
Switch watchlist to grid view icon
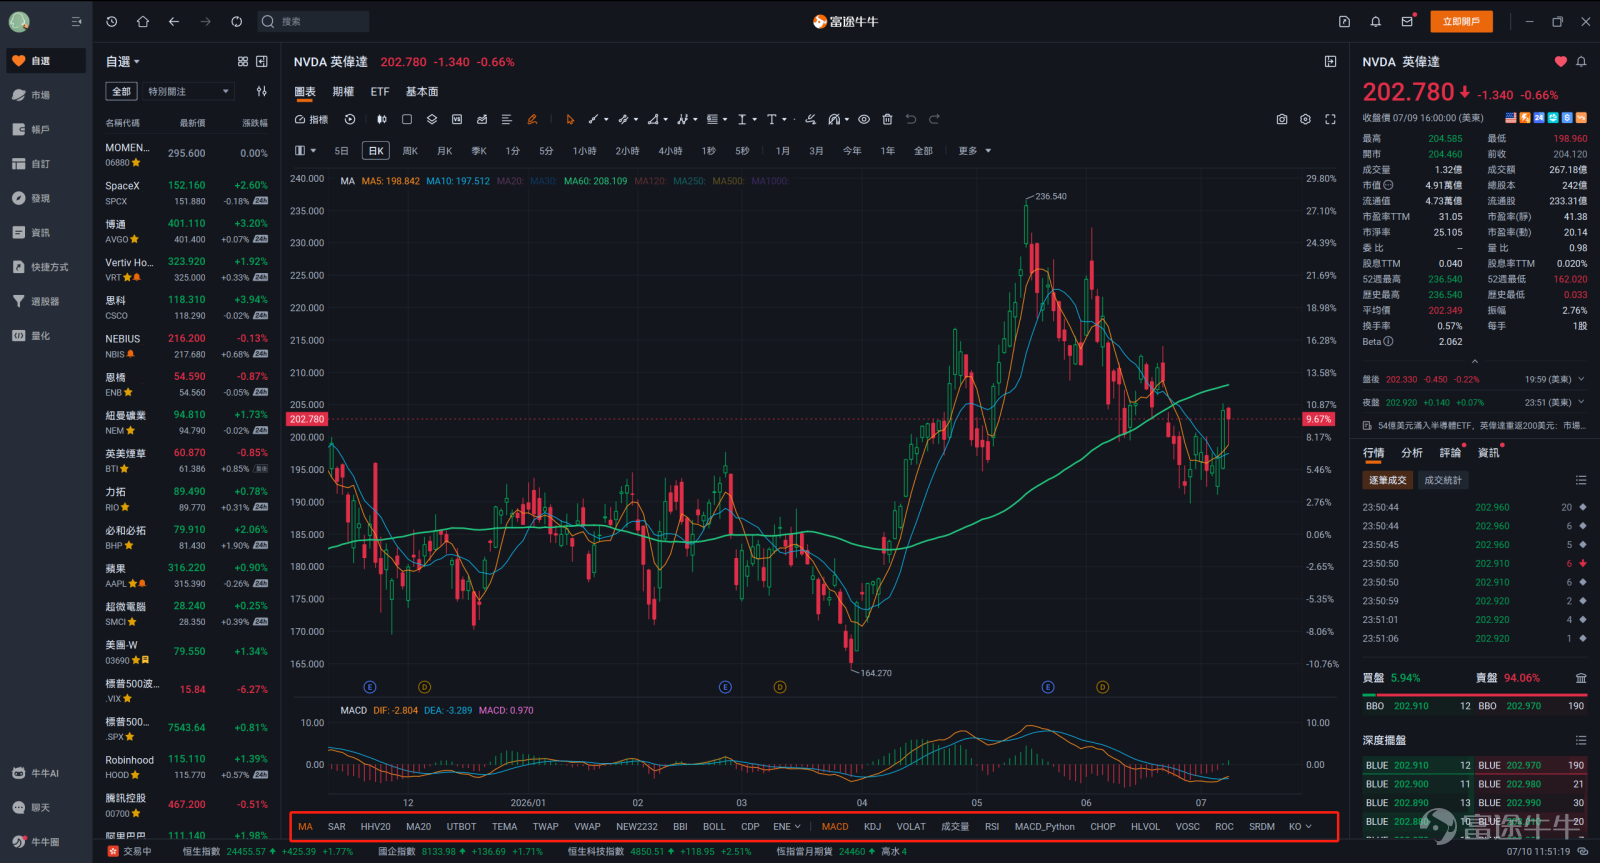[x=243, y=62]
